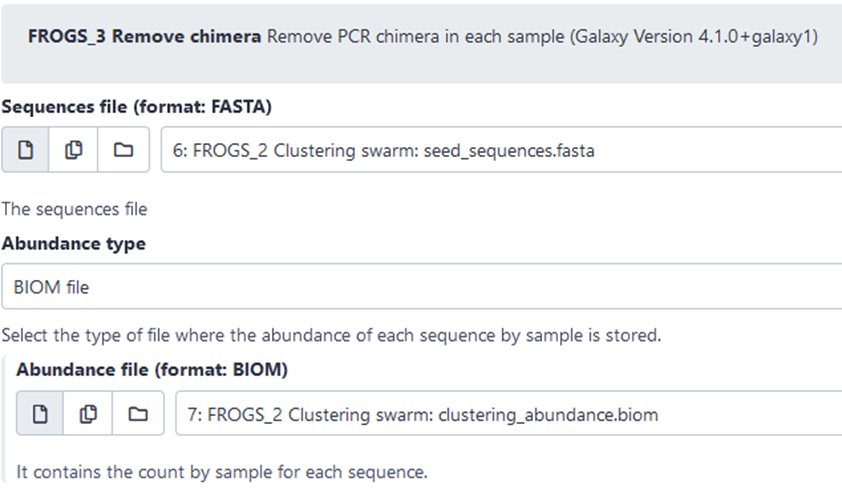This screenshot has width=842, height=498.
Task: Click the left border of the Abundance file section
Action: [x=3, y=420]
